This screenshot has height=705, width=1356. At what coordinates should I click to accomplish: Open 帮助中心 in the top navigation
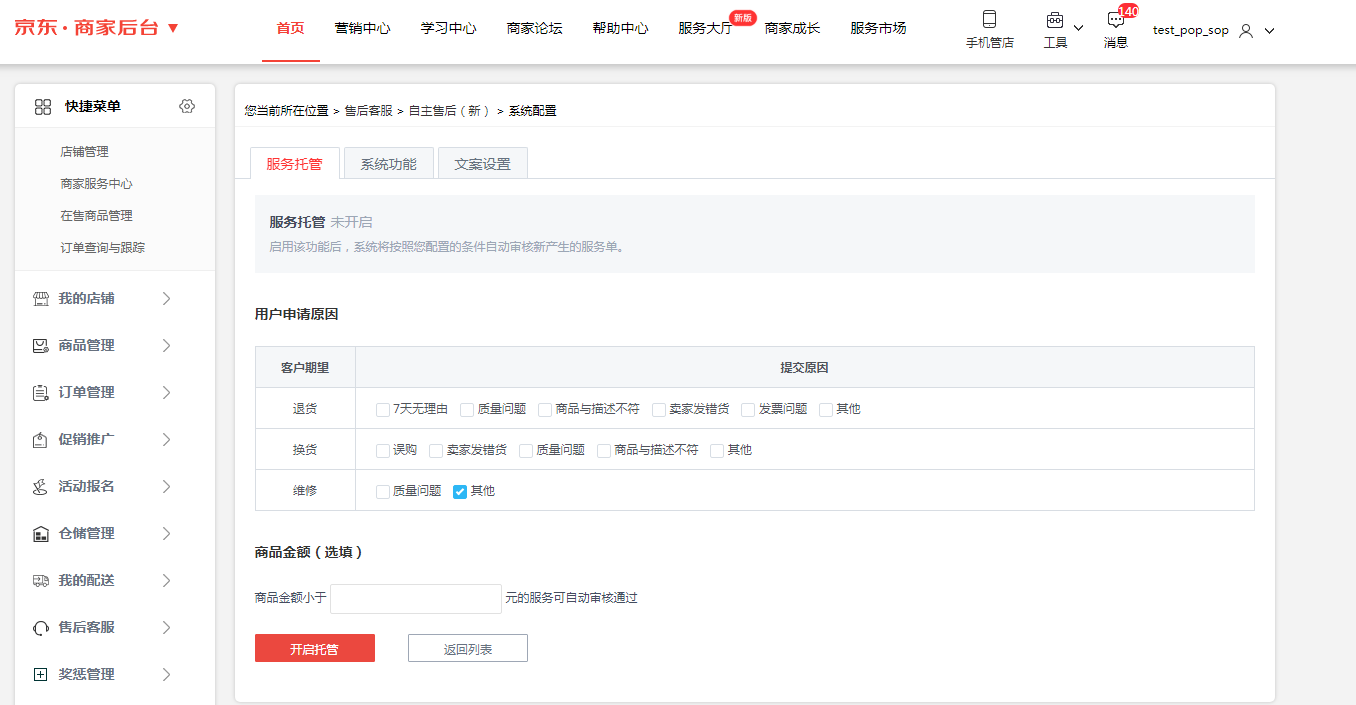620,28
